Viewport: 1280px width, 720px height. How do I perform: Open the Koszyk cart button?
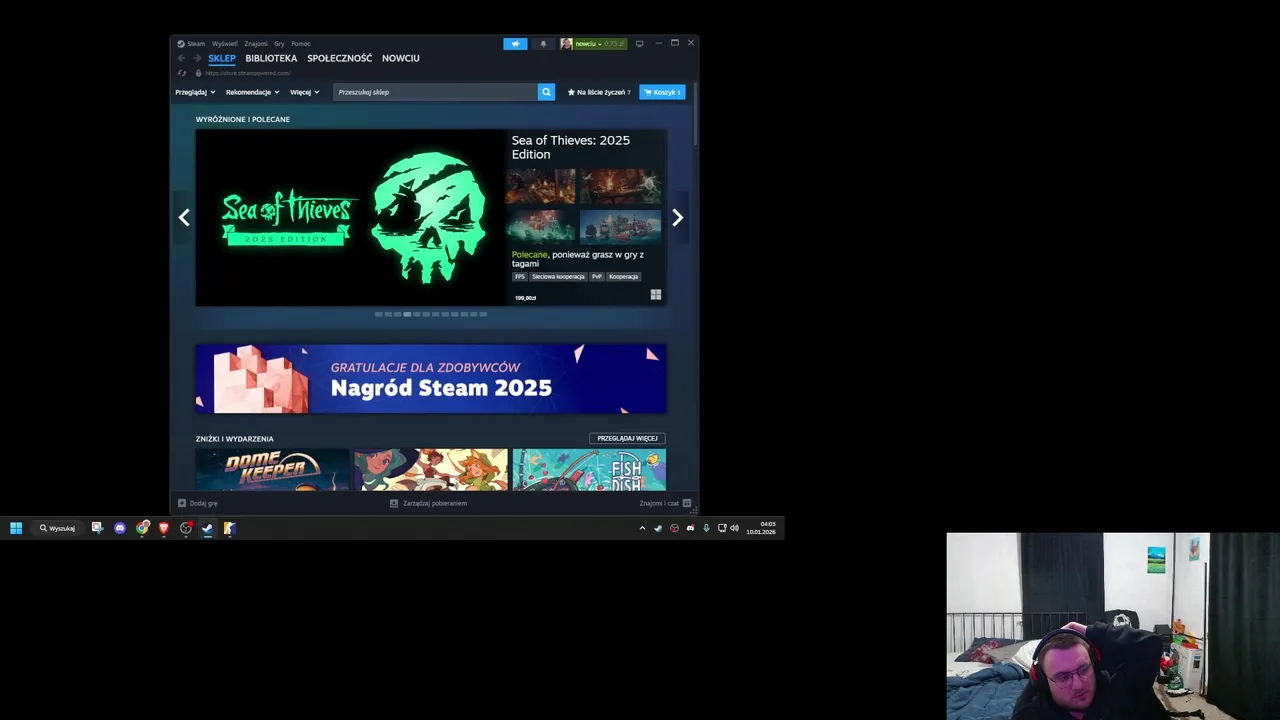pos(662,92)
